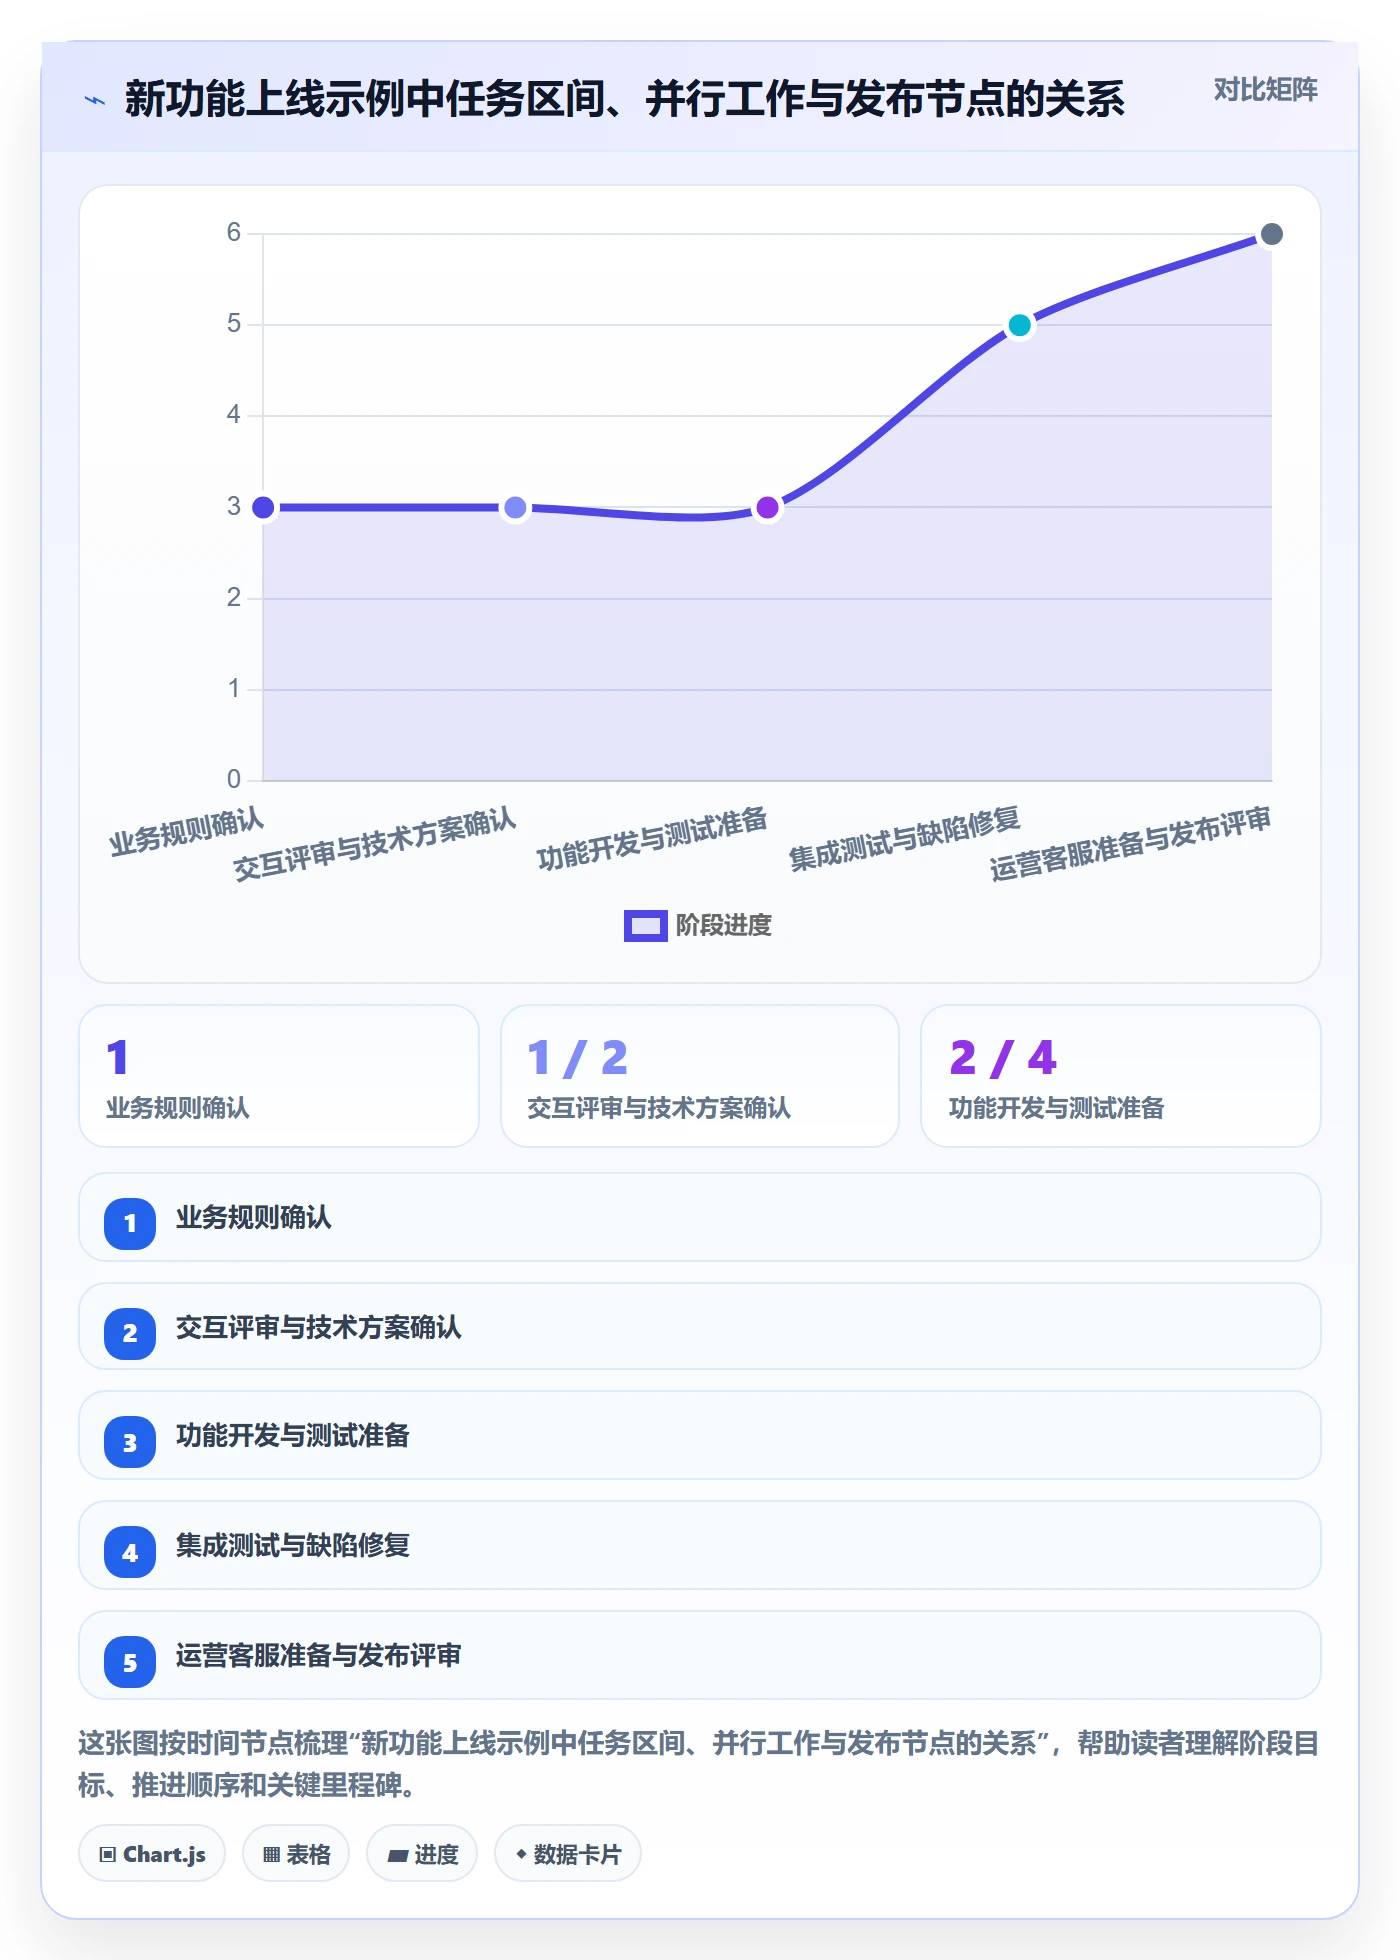This screenshot has width=1400, height=1960.
Task: Click the description paragraph starting with 这张图按时间节点
Action: tap(699, 1764)
